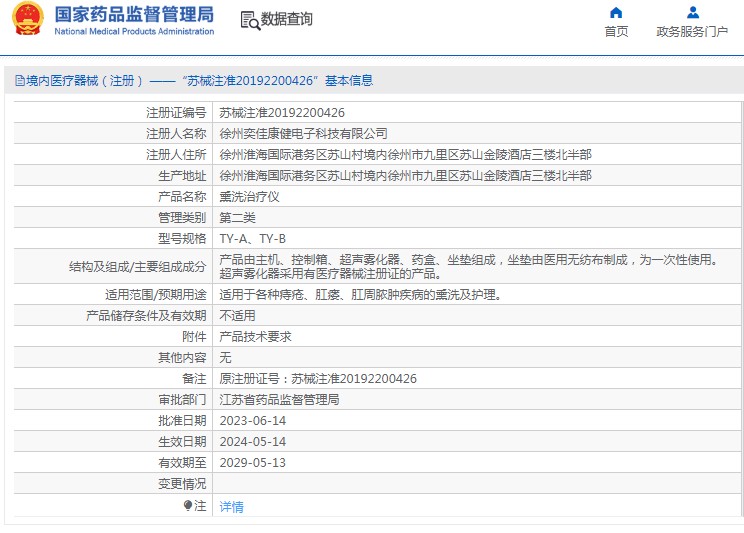Click the document icon before 境内医疗器械
744x533 pixels.
point(19,81)
